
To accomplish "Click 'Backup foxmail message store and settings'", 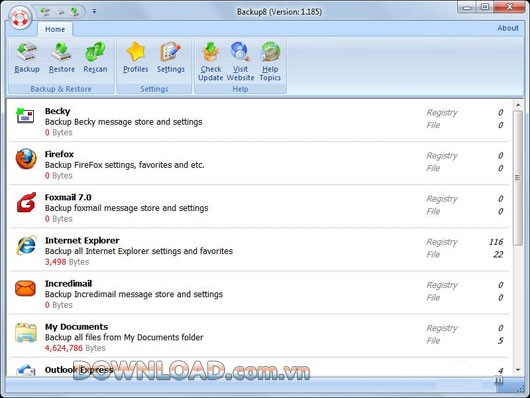I will pyautogui.click(x=126, y=208).
